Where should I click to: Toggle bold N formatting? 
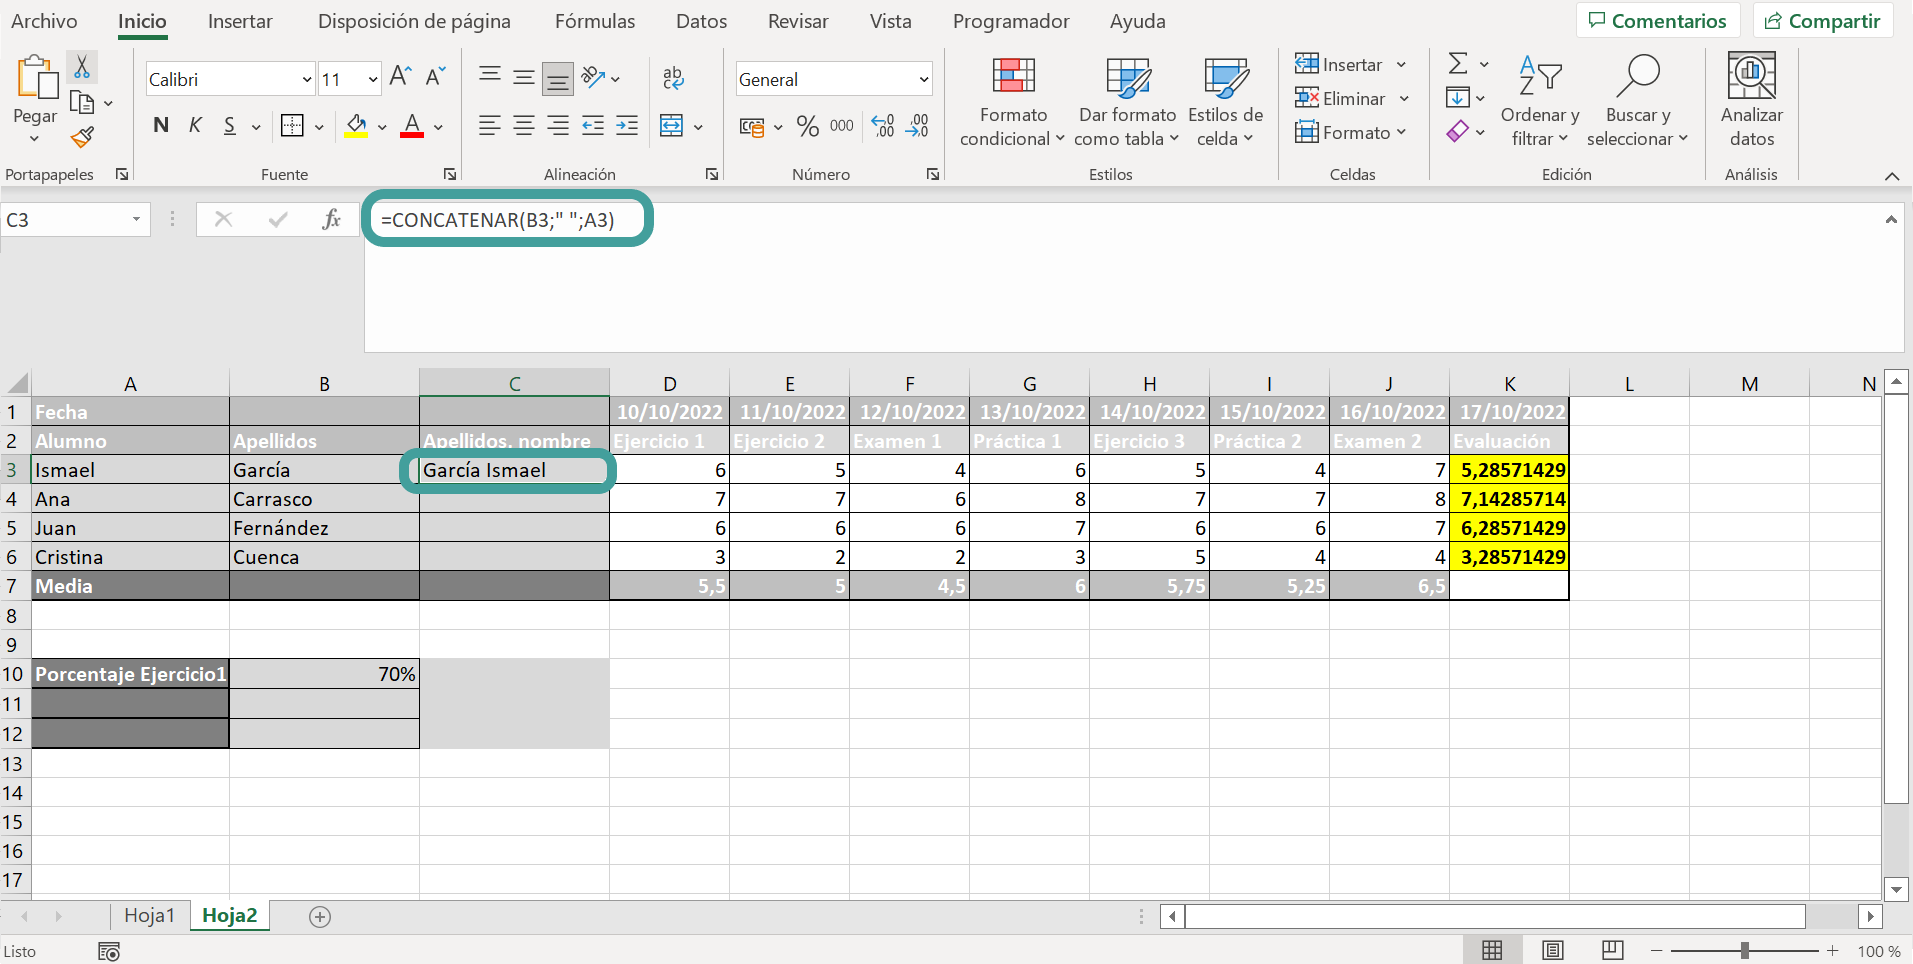coord(161,126)
